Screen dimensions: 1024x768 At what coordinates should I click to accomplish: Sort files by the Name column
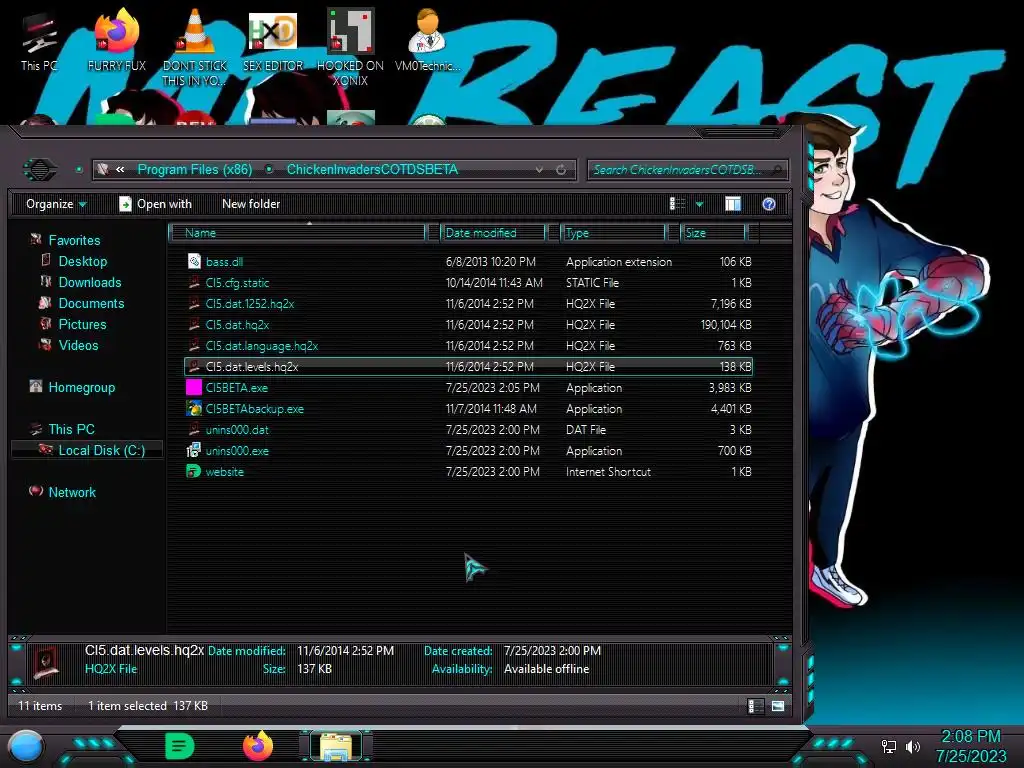coord(297,232)
